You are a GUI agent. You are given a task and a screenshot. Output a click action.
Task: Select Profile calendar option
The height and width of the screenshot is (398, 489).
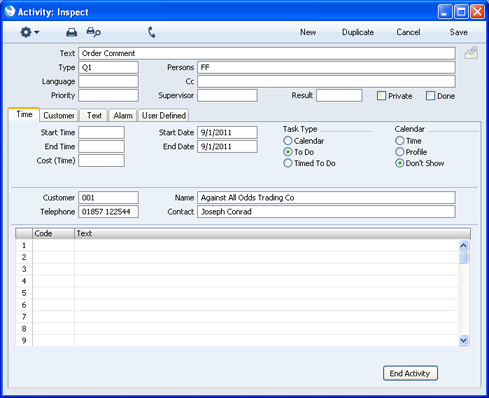pyautogui.click(x=400, y=152)
